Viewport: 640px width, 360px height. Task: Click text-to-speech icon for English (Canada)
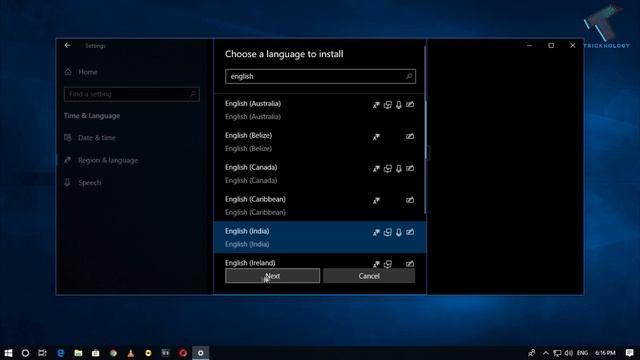coord(388,169)
